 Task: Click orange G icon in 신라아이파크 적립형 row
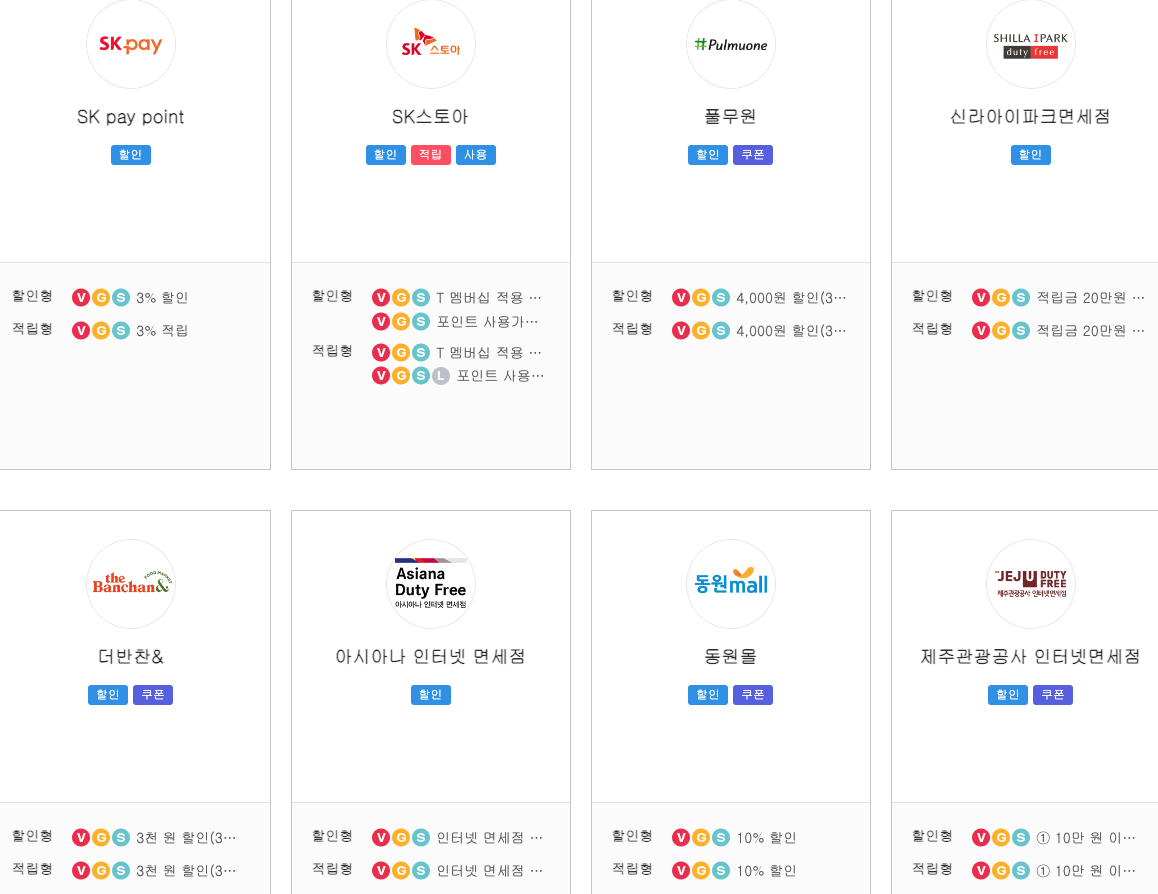[x=1001, y=331]
